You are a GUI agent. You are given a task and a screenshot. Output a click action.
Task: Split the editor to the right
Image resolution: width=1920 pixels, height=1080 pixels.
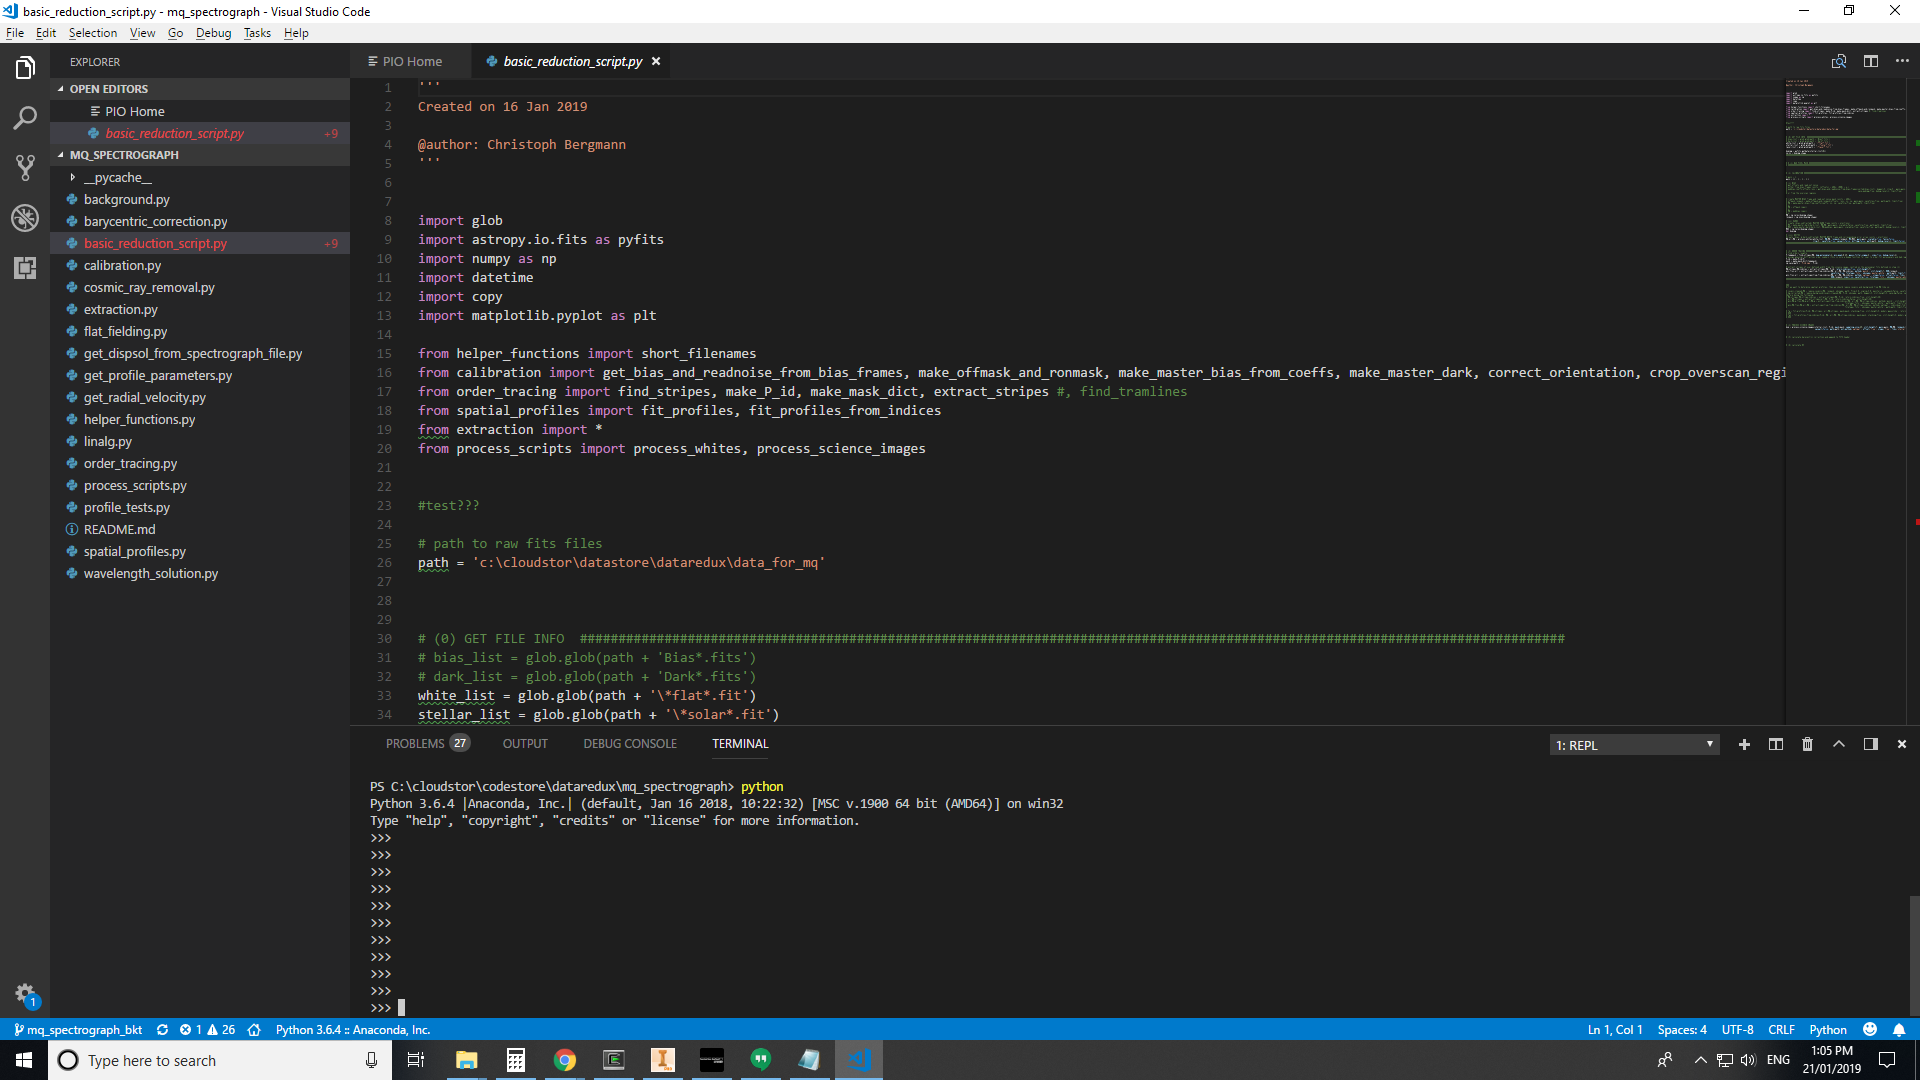(1870, 61)
